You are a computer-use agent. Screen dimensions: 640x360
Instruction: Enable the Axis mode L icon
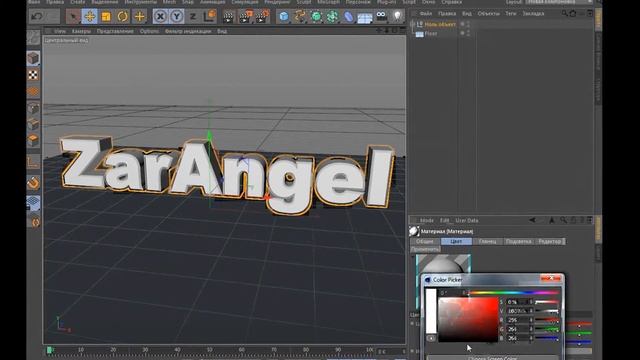[33, 162]
